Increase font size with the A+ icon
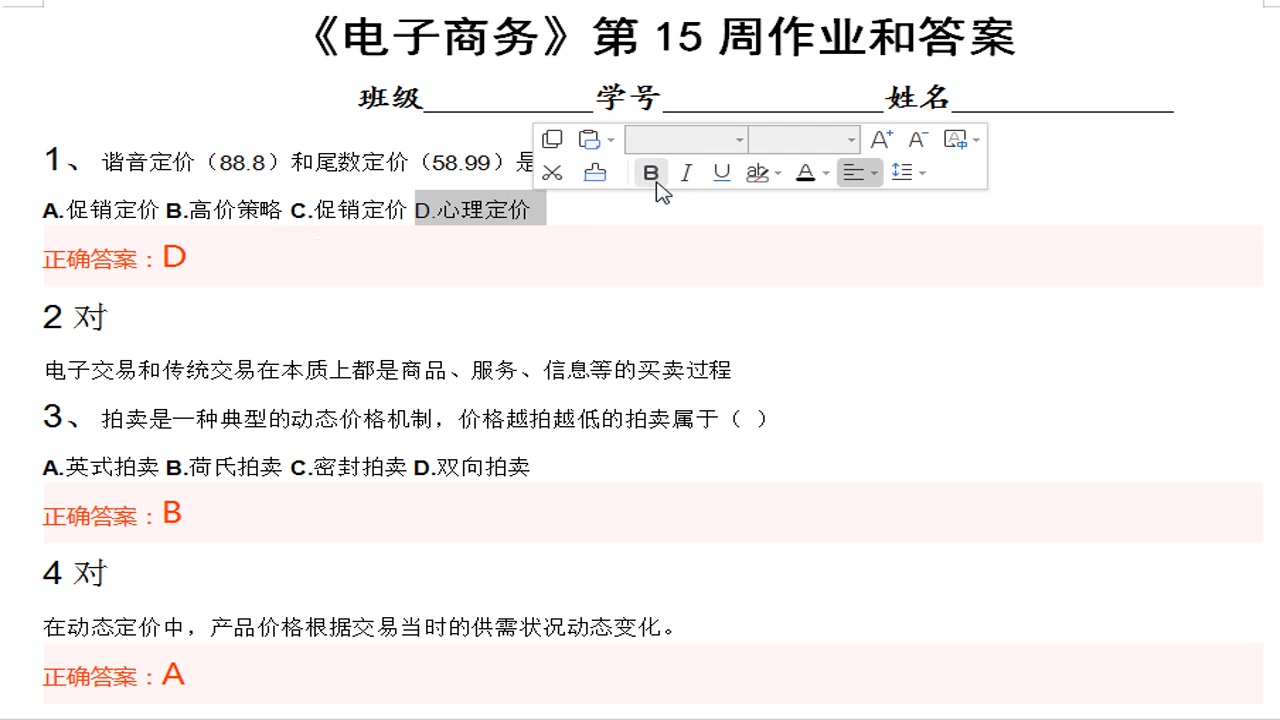Viewport: 1280px width, 720px height. [881, 139]
